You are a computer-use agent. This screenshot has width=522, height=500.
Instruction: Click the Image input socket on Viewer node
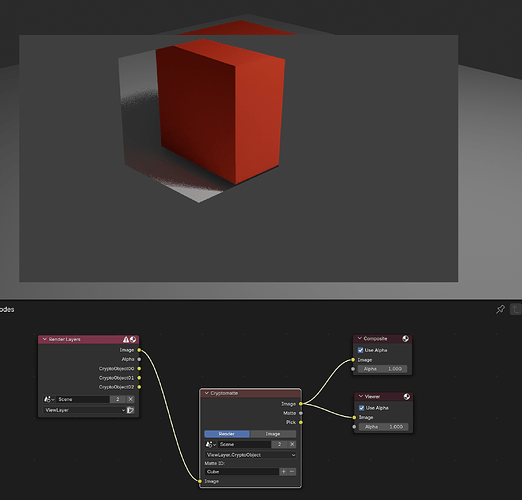(x=354, y=417)
